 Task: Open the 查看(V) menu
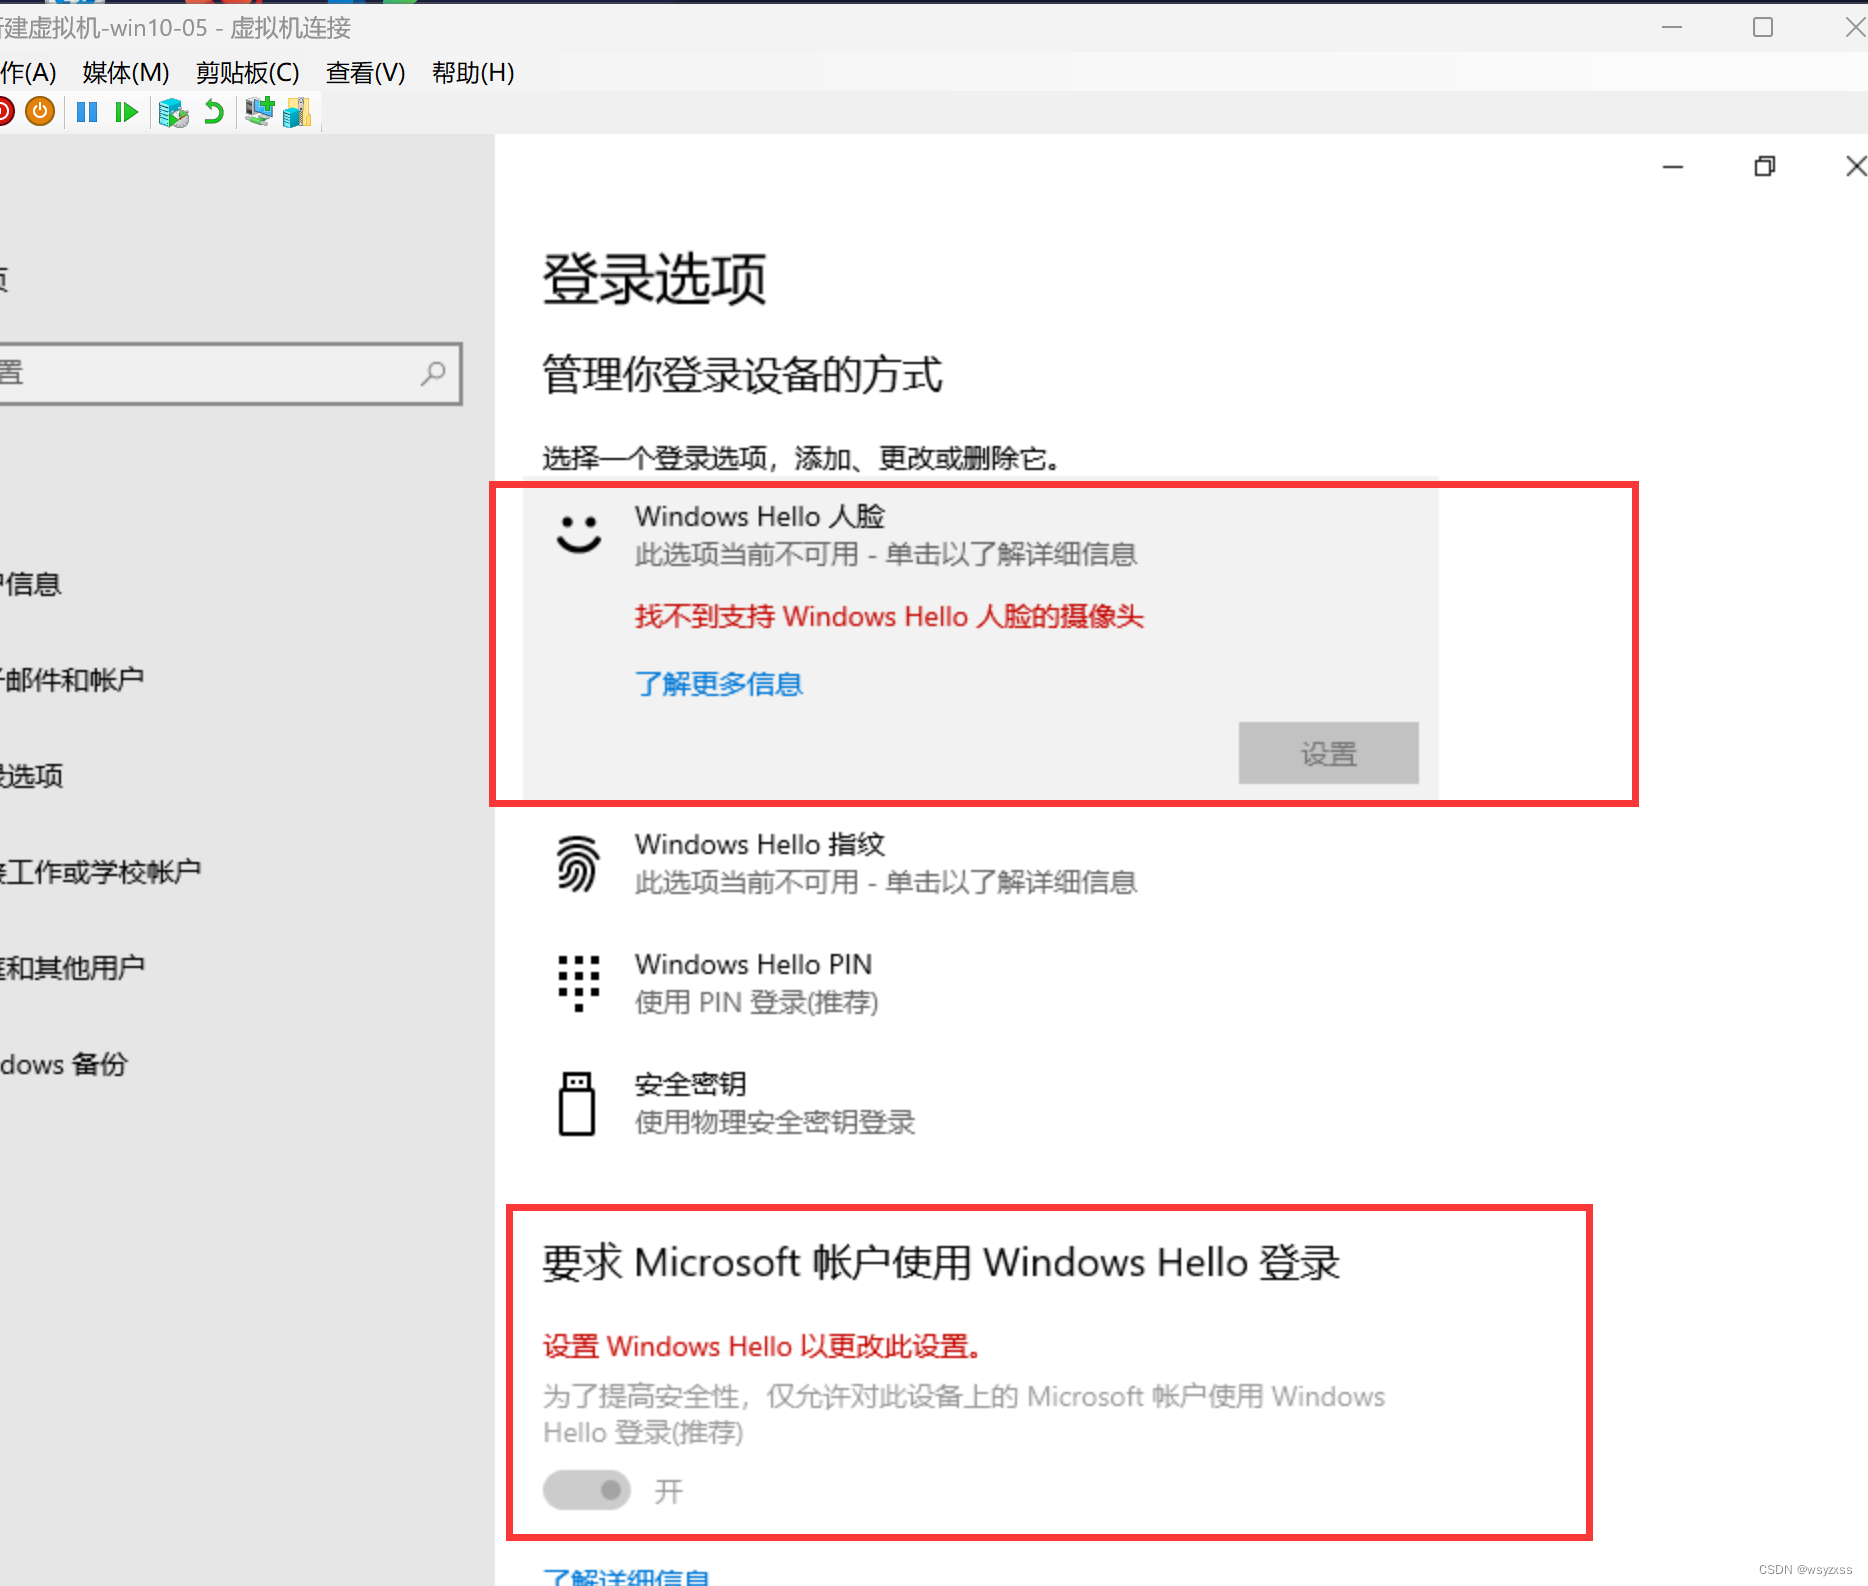tap(366, 72)
